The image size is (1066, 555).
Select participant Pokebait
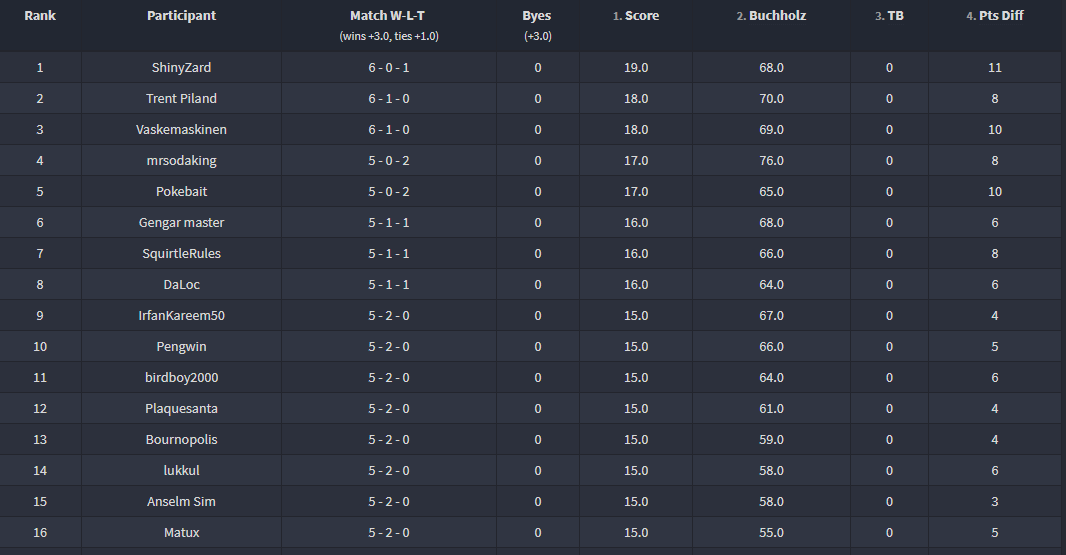182,192
